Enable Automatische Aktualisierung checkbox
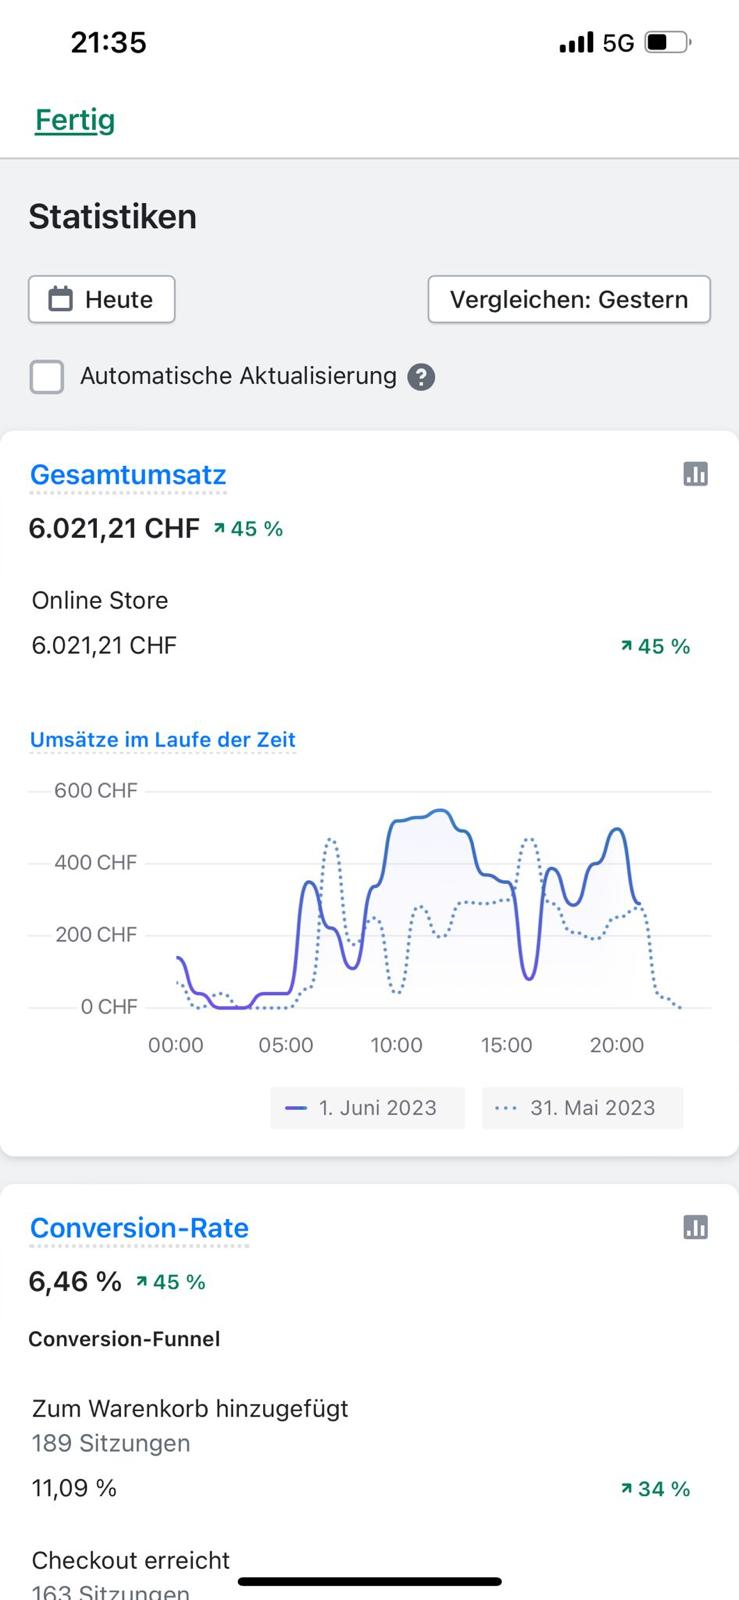This screenshot has height=1600, width=739. (x=47, y=377)
